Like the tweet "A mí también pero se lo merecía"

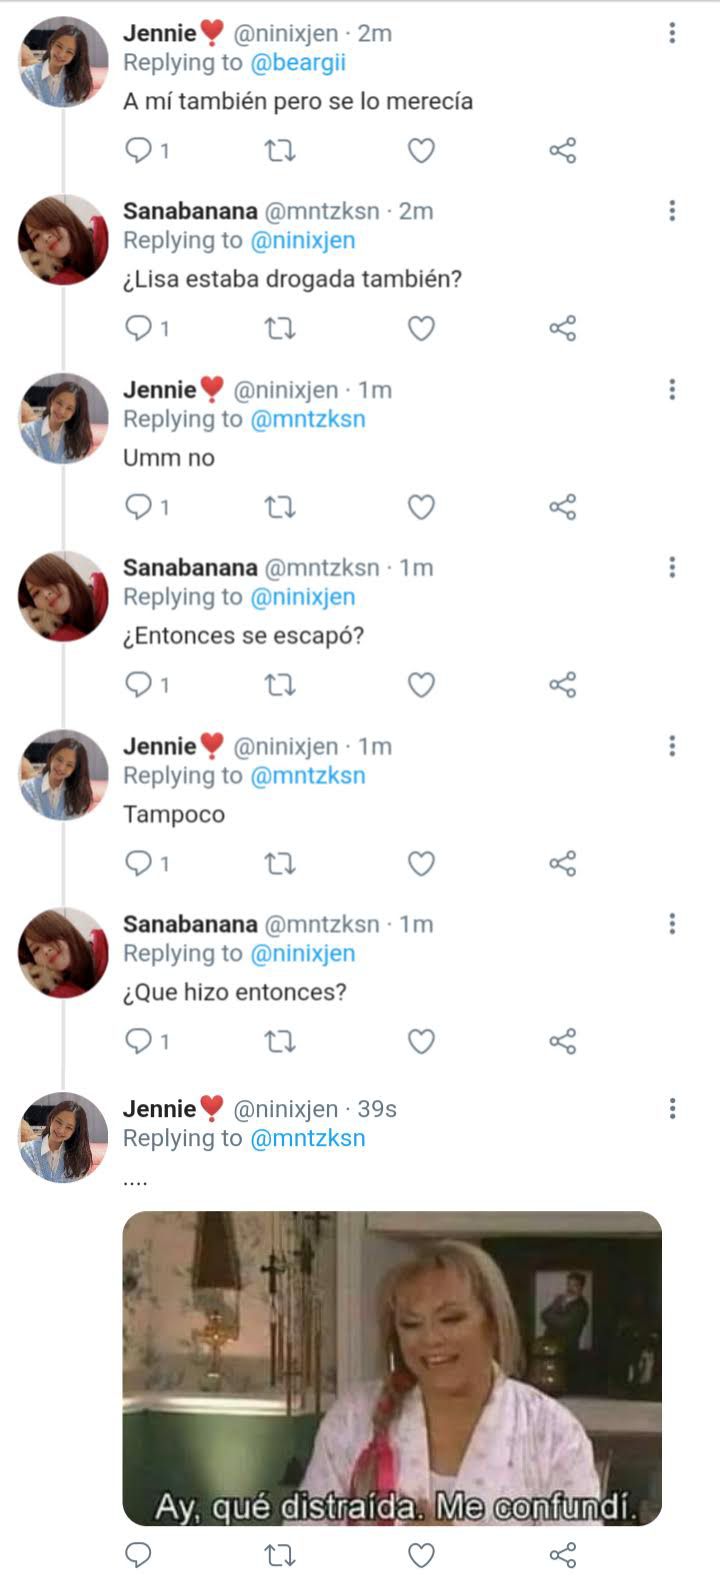click(x=421, y=151)
